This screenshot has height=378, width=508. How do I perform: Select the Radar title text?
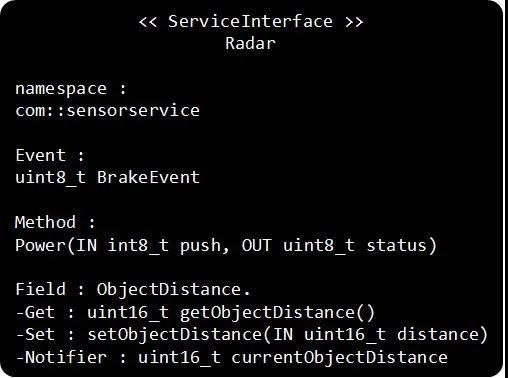click(x=250, y=43)
